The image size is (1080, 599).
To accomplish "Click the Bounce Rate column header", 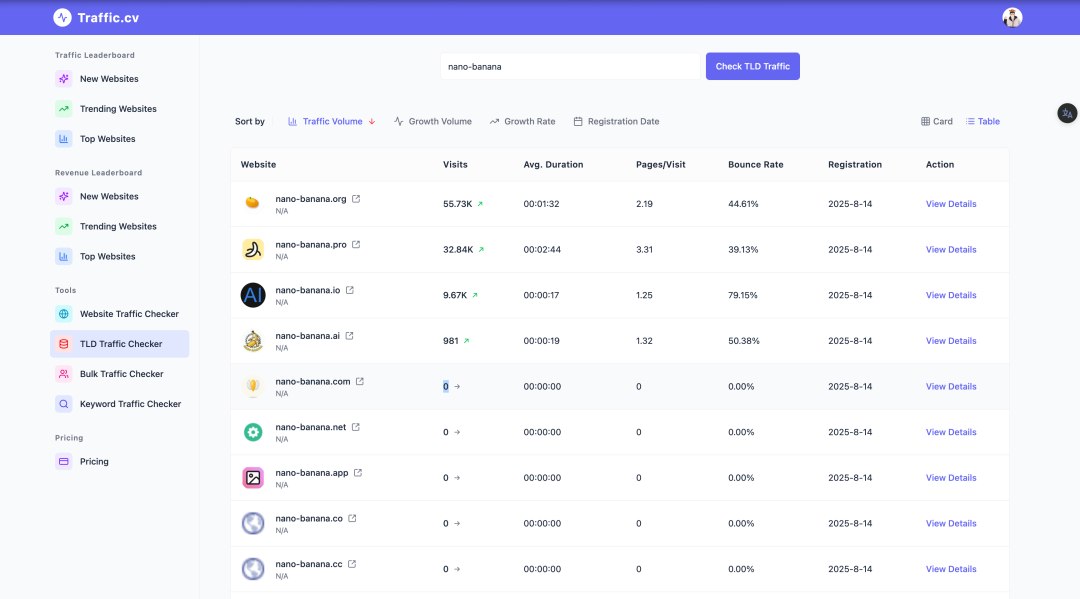I will pos(756,165).
